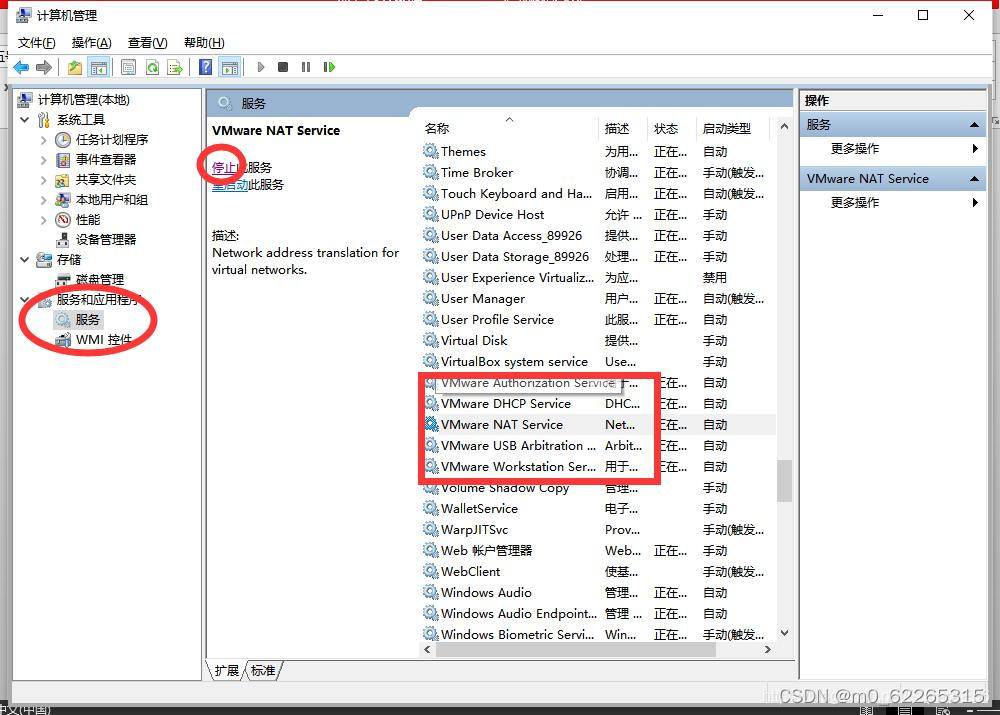Open the 文件(F) menu
The height and width of the screenshot is (715, 1000).
(36, 43)
